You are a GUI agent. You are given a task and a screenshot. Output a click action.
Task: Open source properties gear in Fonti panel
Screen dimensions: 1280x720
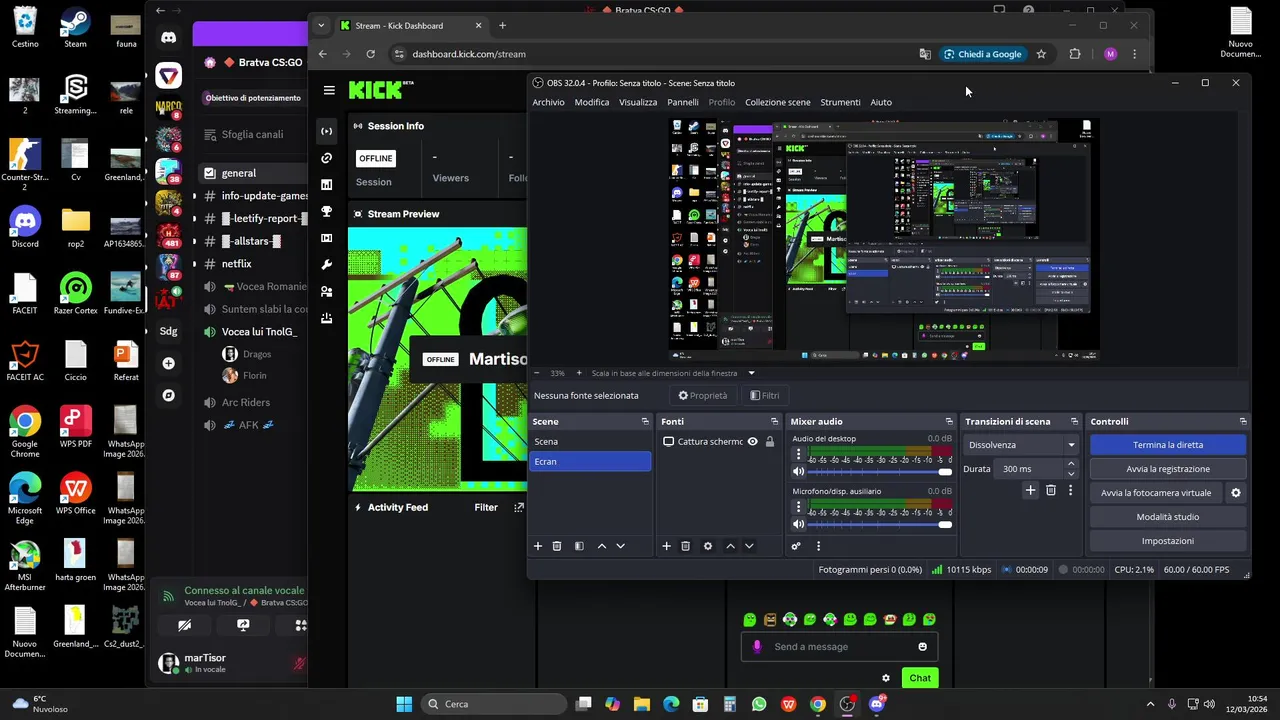pos(708,546)
